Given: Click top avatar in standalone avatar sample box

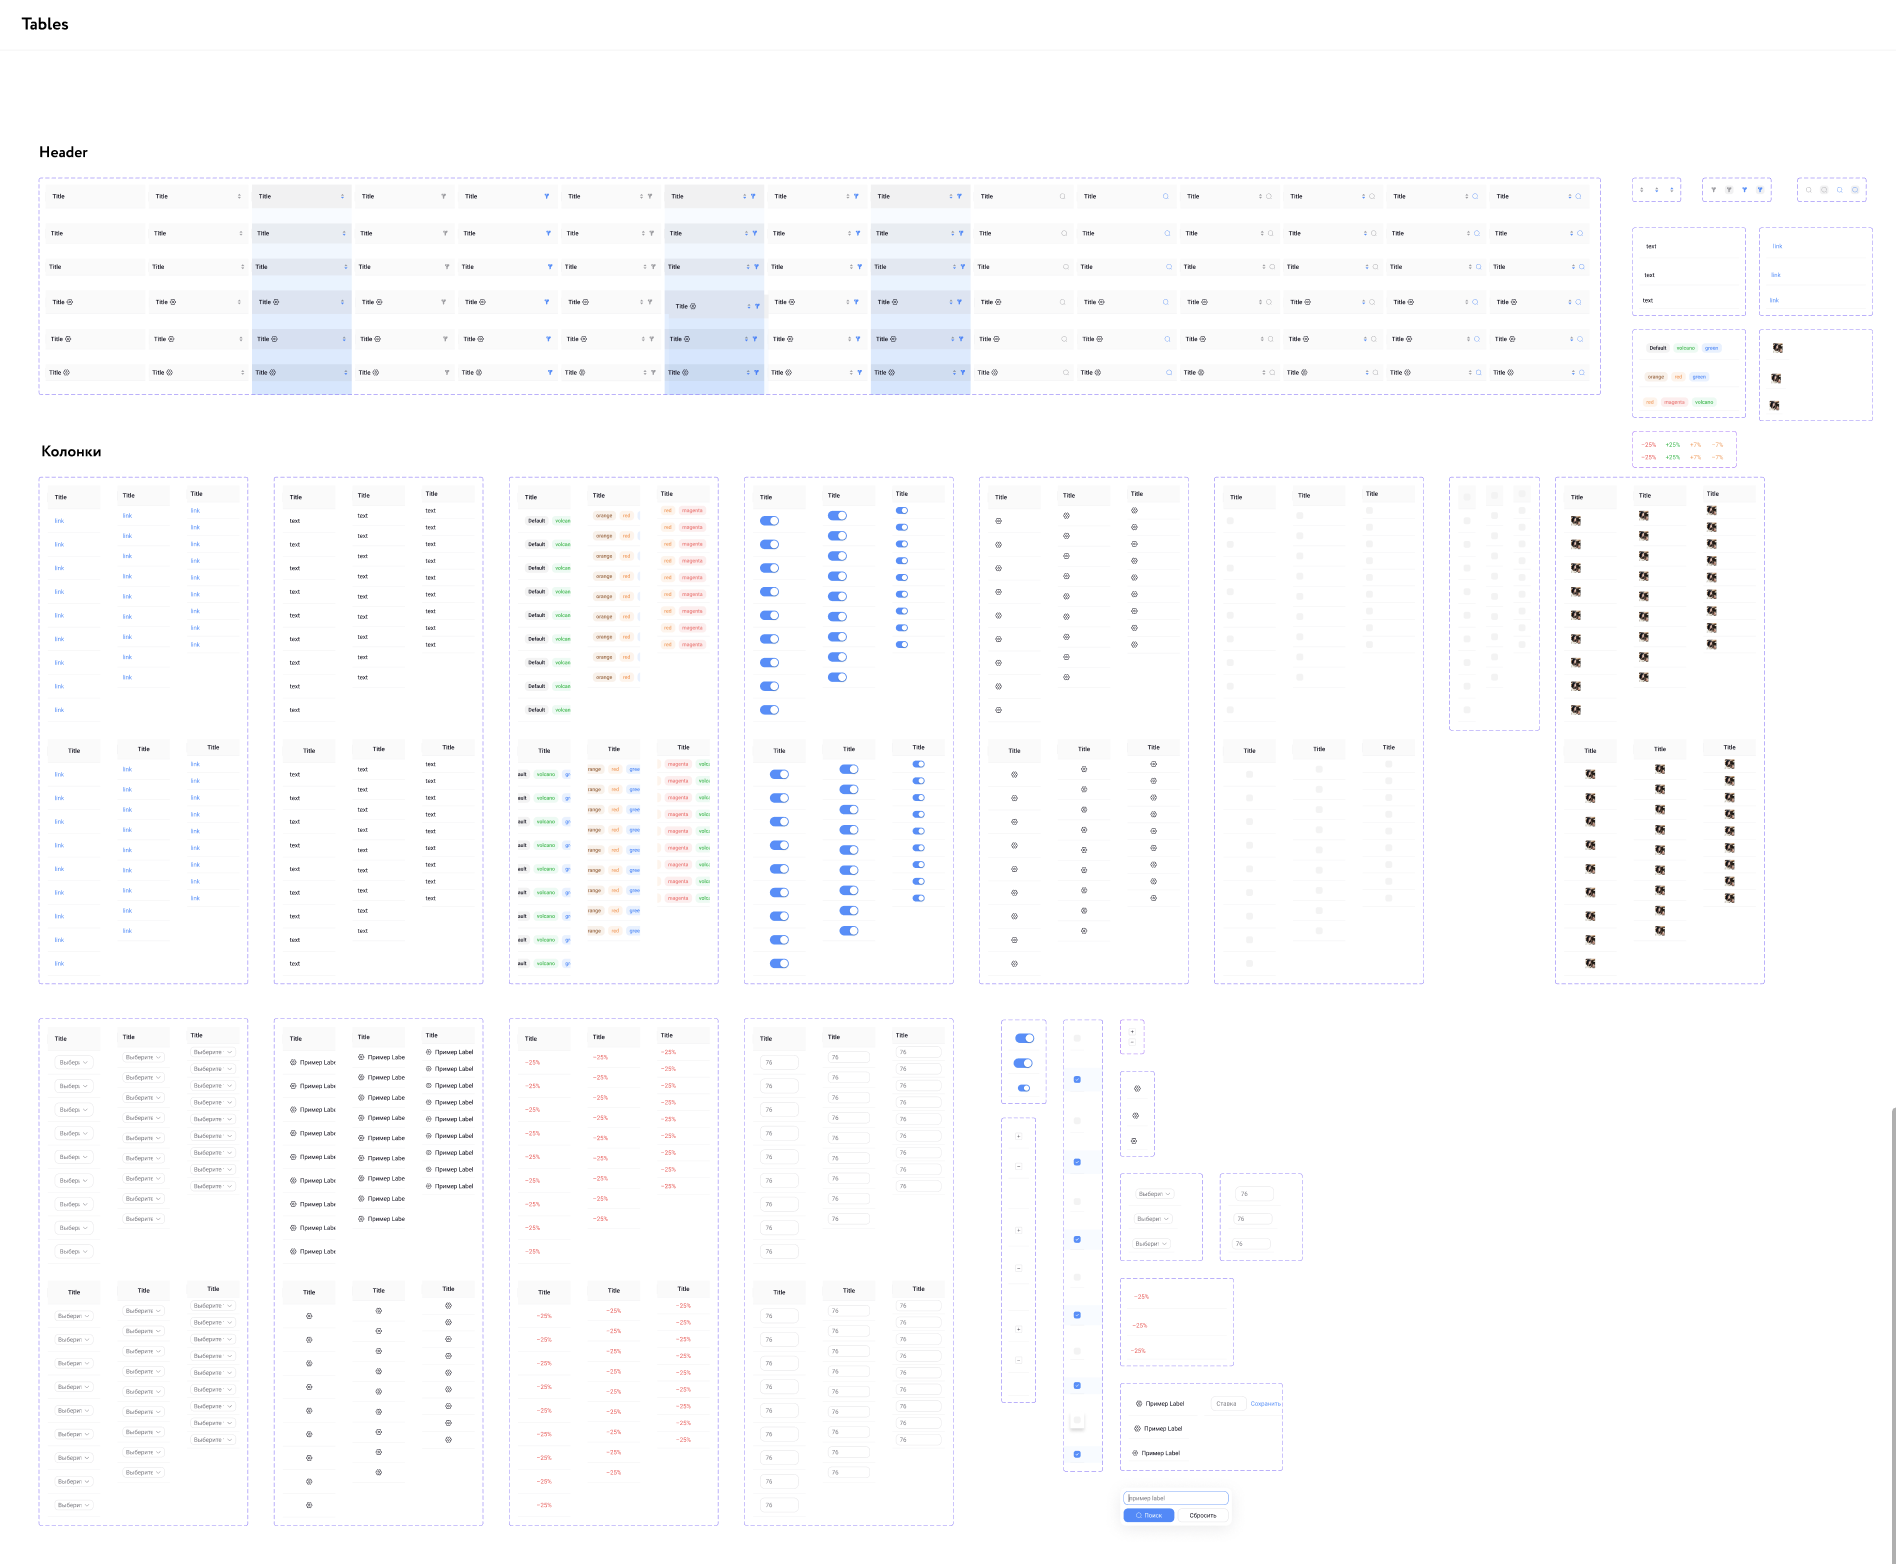Looking at the screenshot, I should (x=1778, y=348).
